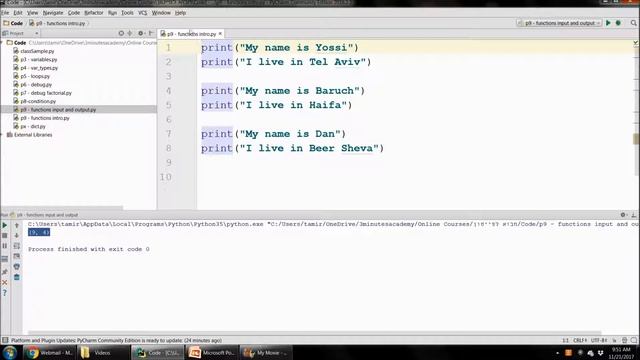Open Videos folder from taskbar
The width and height of the screenshot is (640, 360).
[102, 353]
